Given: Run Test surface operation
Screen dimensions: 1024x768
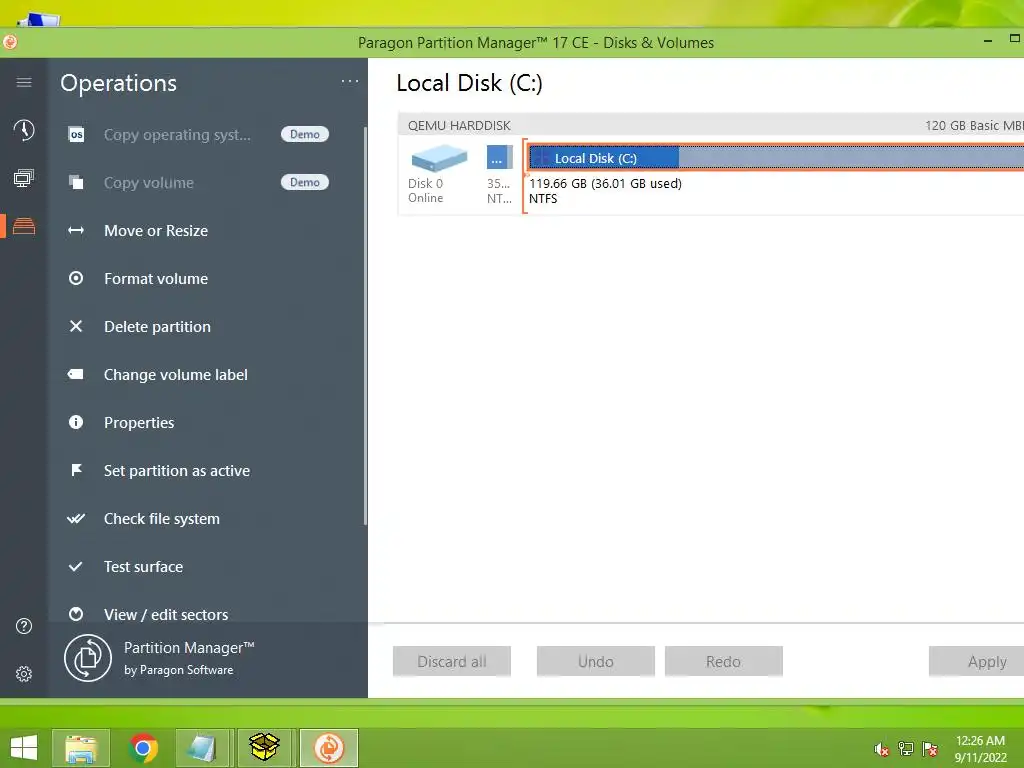Looking at the screenshot, I should pos(144,567).
